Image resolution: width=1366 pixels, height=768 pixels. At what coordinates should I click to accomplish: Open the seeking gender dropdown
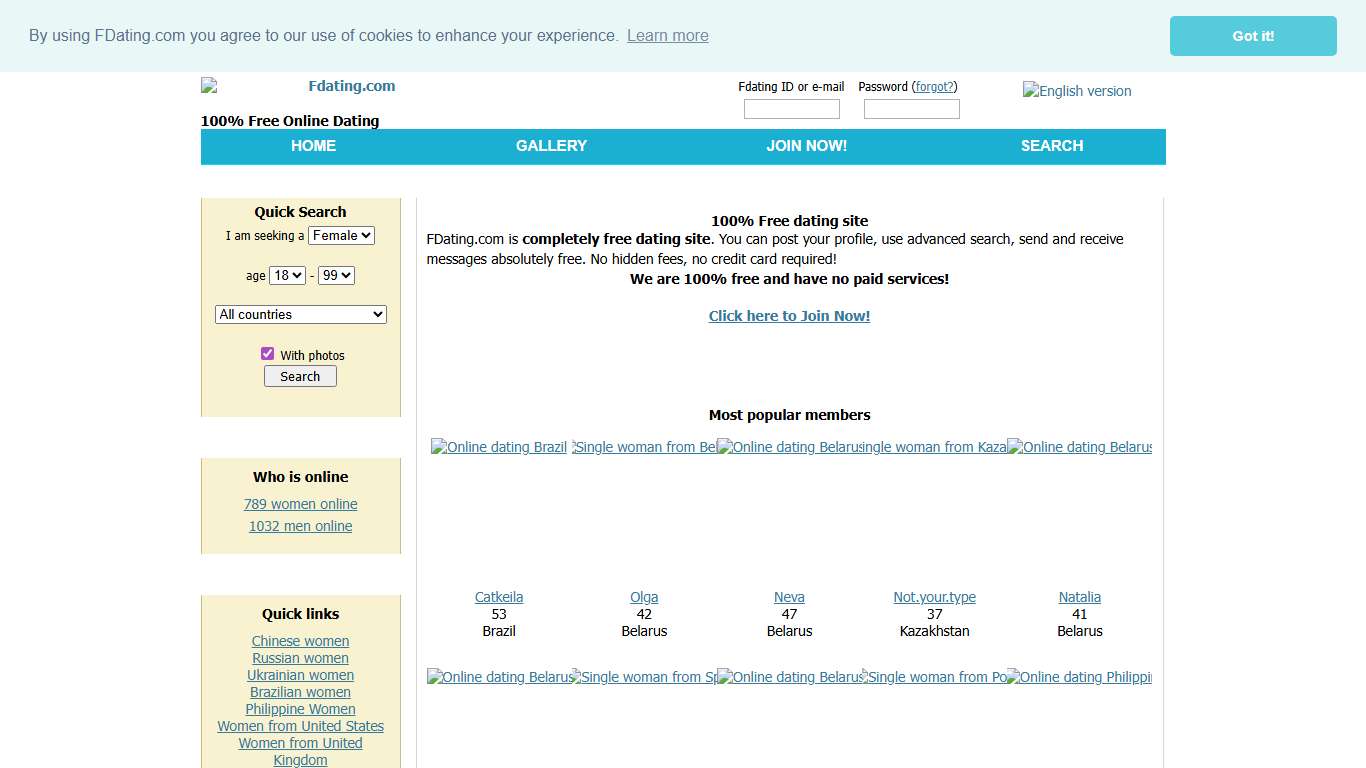pyautogui.click(x=341, y=235)
